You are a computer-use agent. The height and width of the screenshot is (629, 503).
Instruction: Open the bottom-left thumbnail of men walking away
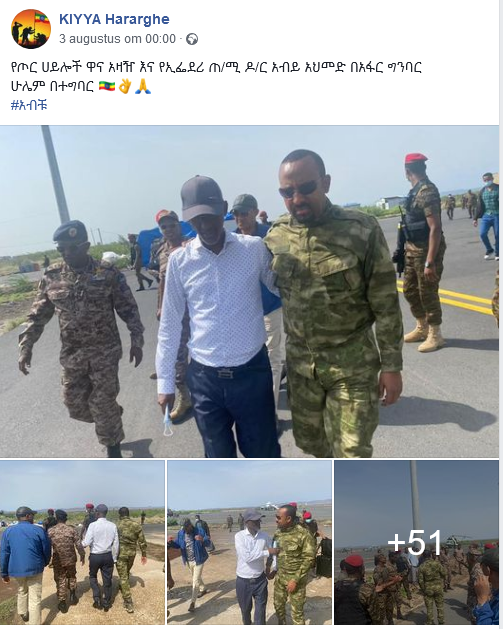(82, 542)
